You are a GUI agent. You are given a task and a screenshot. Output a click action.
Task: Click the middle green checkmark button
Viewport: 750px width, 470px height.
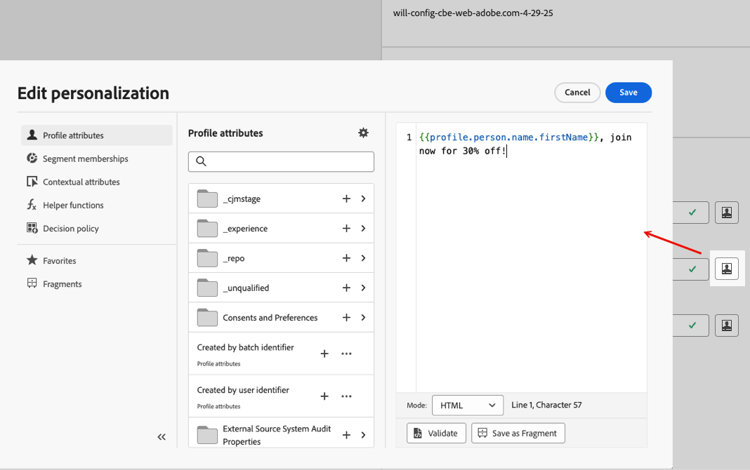click(691, 269)
